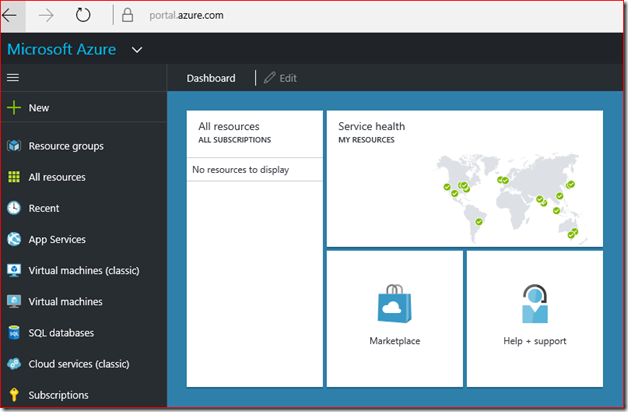Click the green plus New icon
The height and width of the screenshot is (412, 628).
[x=14, y=107]
